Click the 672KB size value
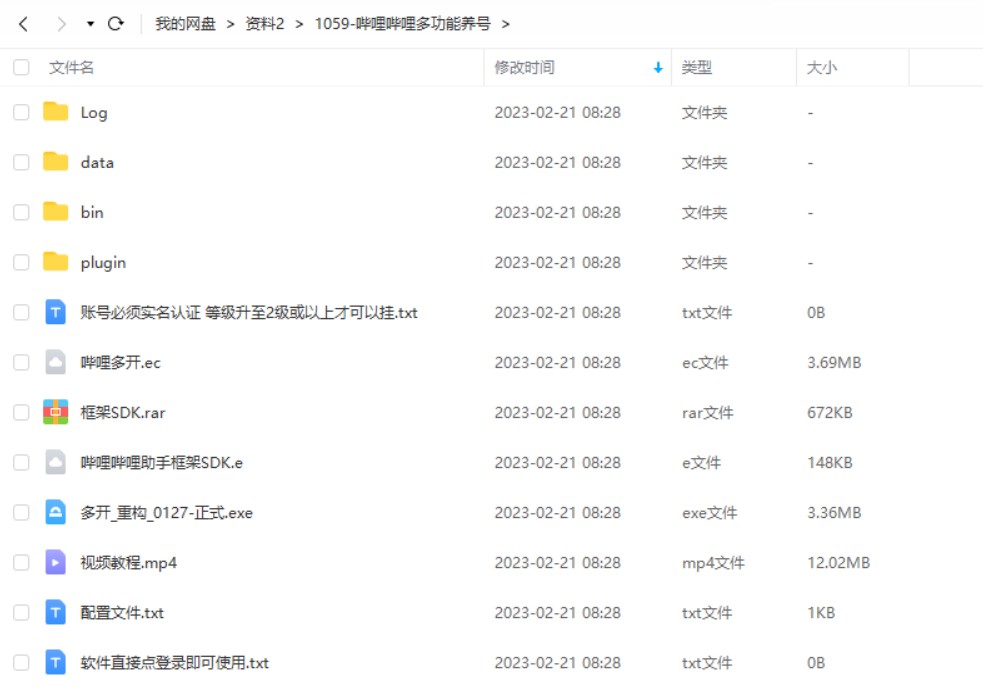The width and height of the screenshot is (983, 687). [x=829, y=412]
